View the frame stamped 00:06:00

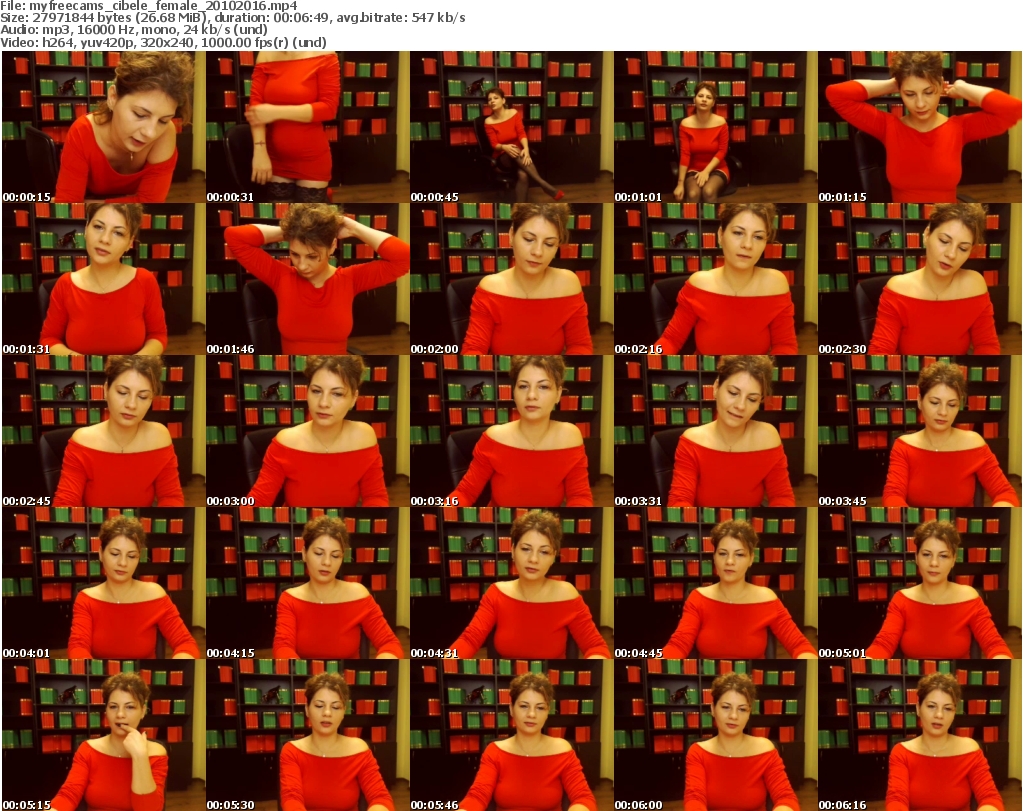click(715, 735)
